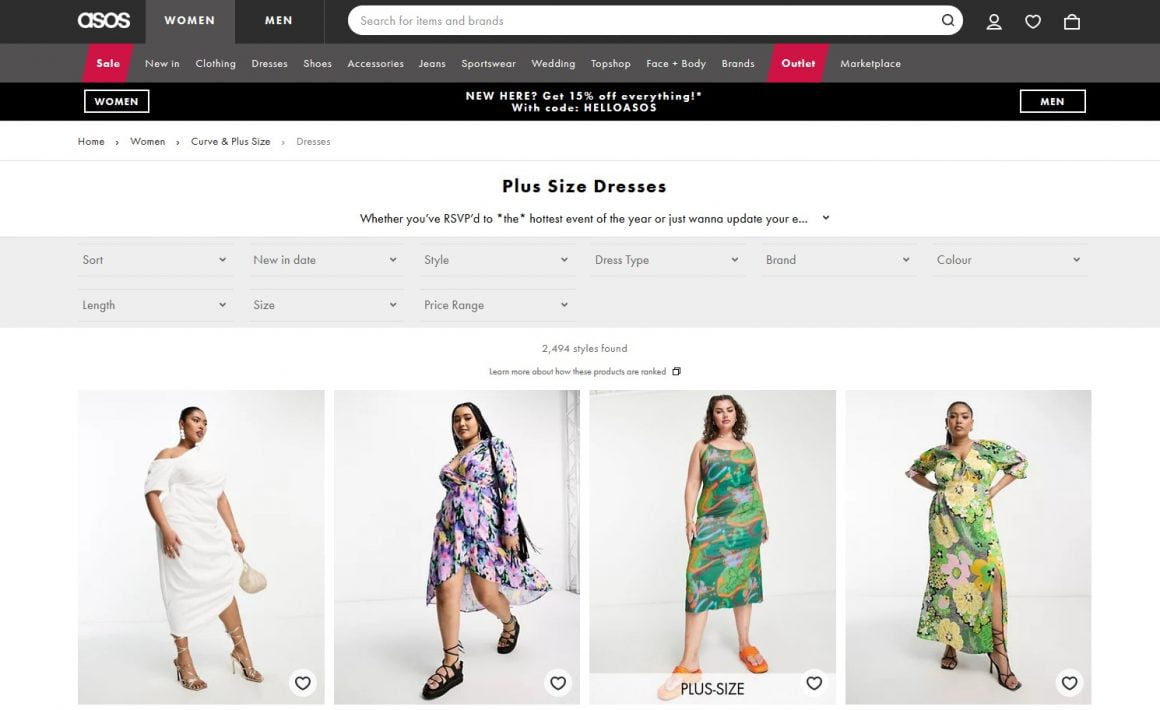Expand the category description chevron
1160x710 pixels.
click(x=826, y=218)
